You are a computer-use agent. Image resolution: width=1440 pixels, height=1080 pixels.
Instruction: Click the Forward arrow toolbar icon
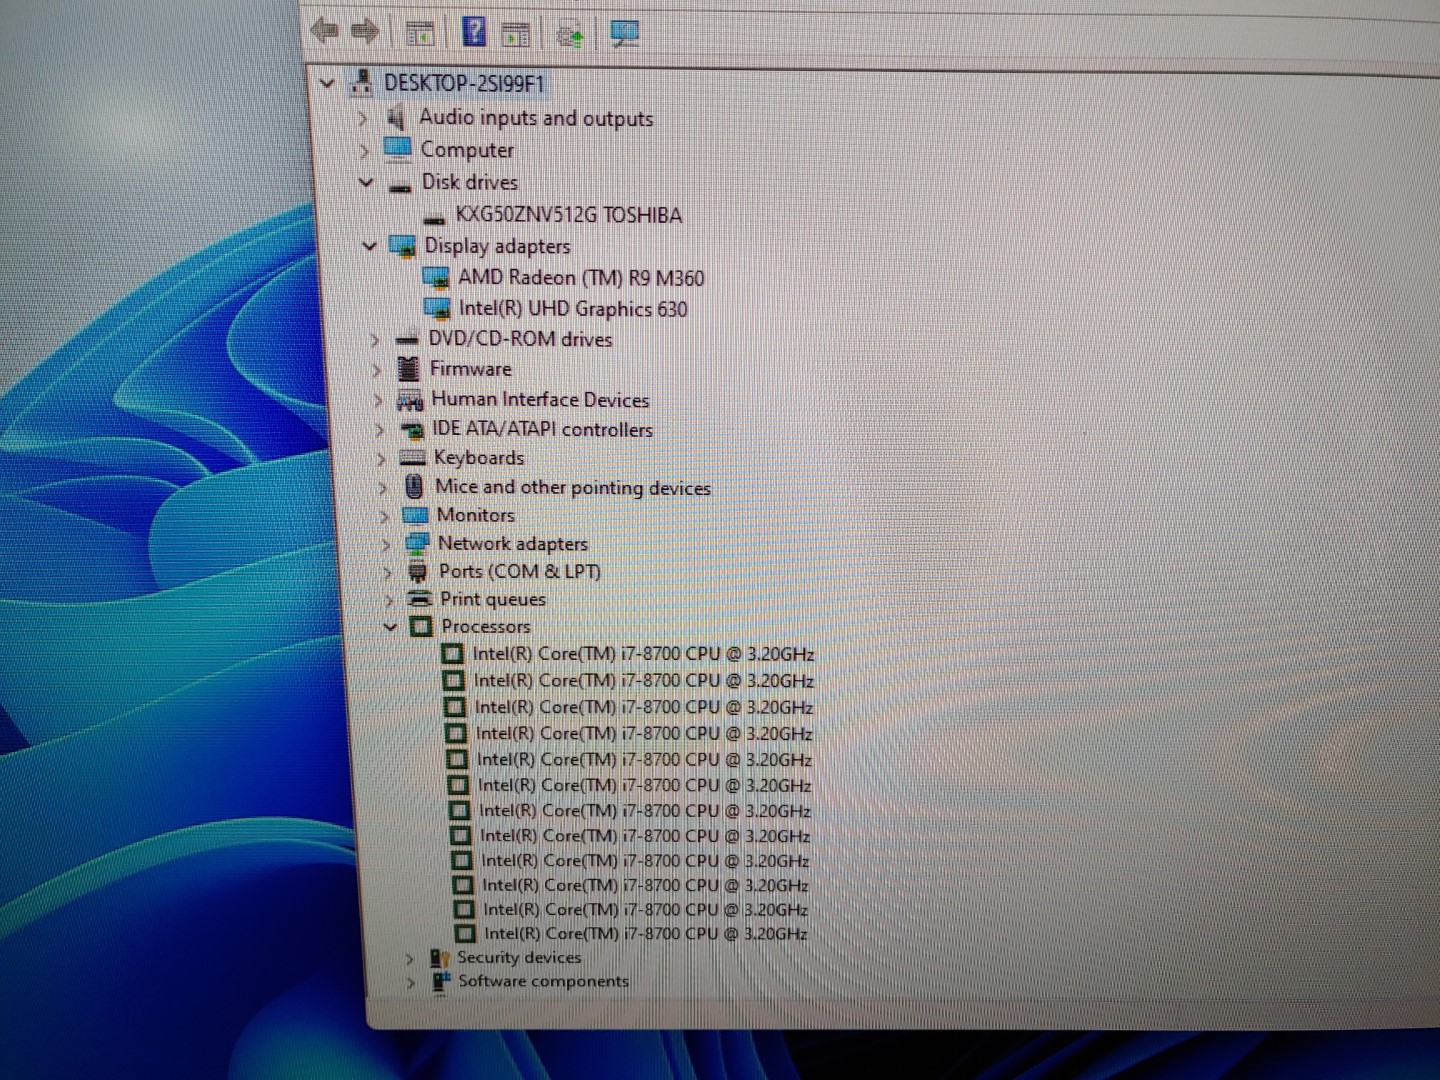point(365,32)
